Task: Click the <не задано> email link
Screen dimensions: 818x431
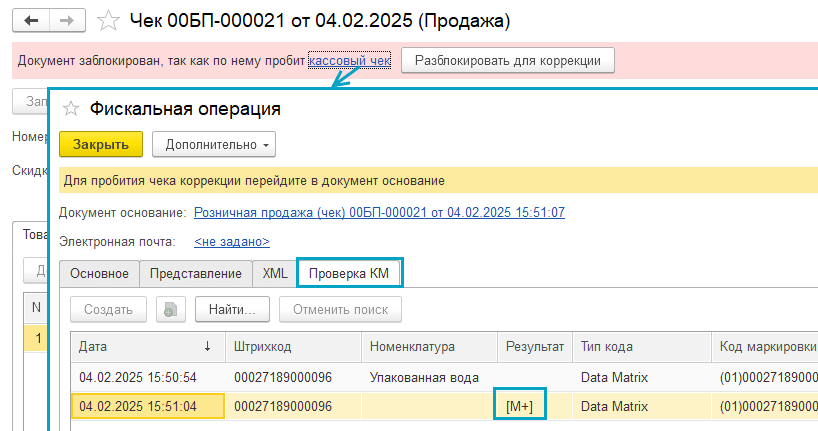Action: [231, 241]
